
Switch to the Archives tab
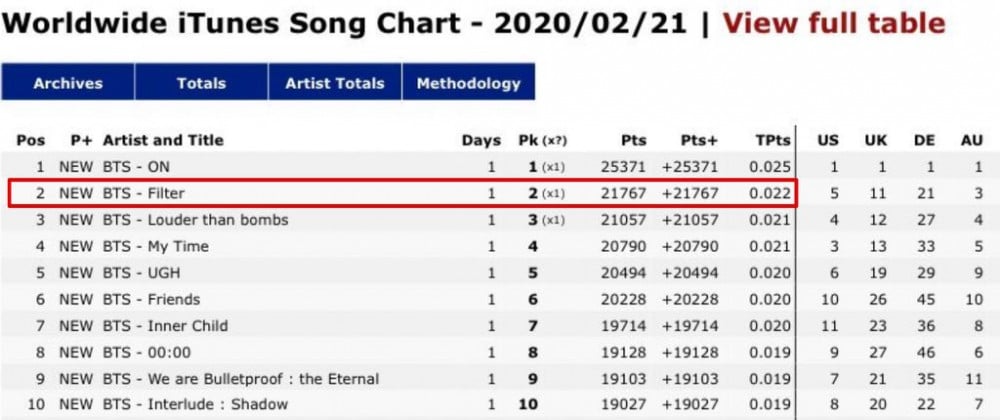click(x=68, y=84)
